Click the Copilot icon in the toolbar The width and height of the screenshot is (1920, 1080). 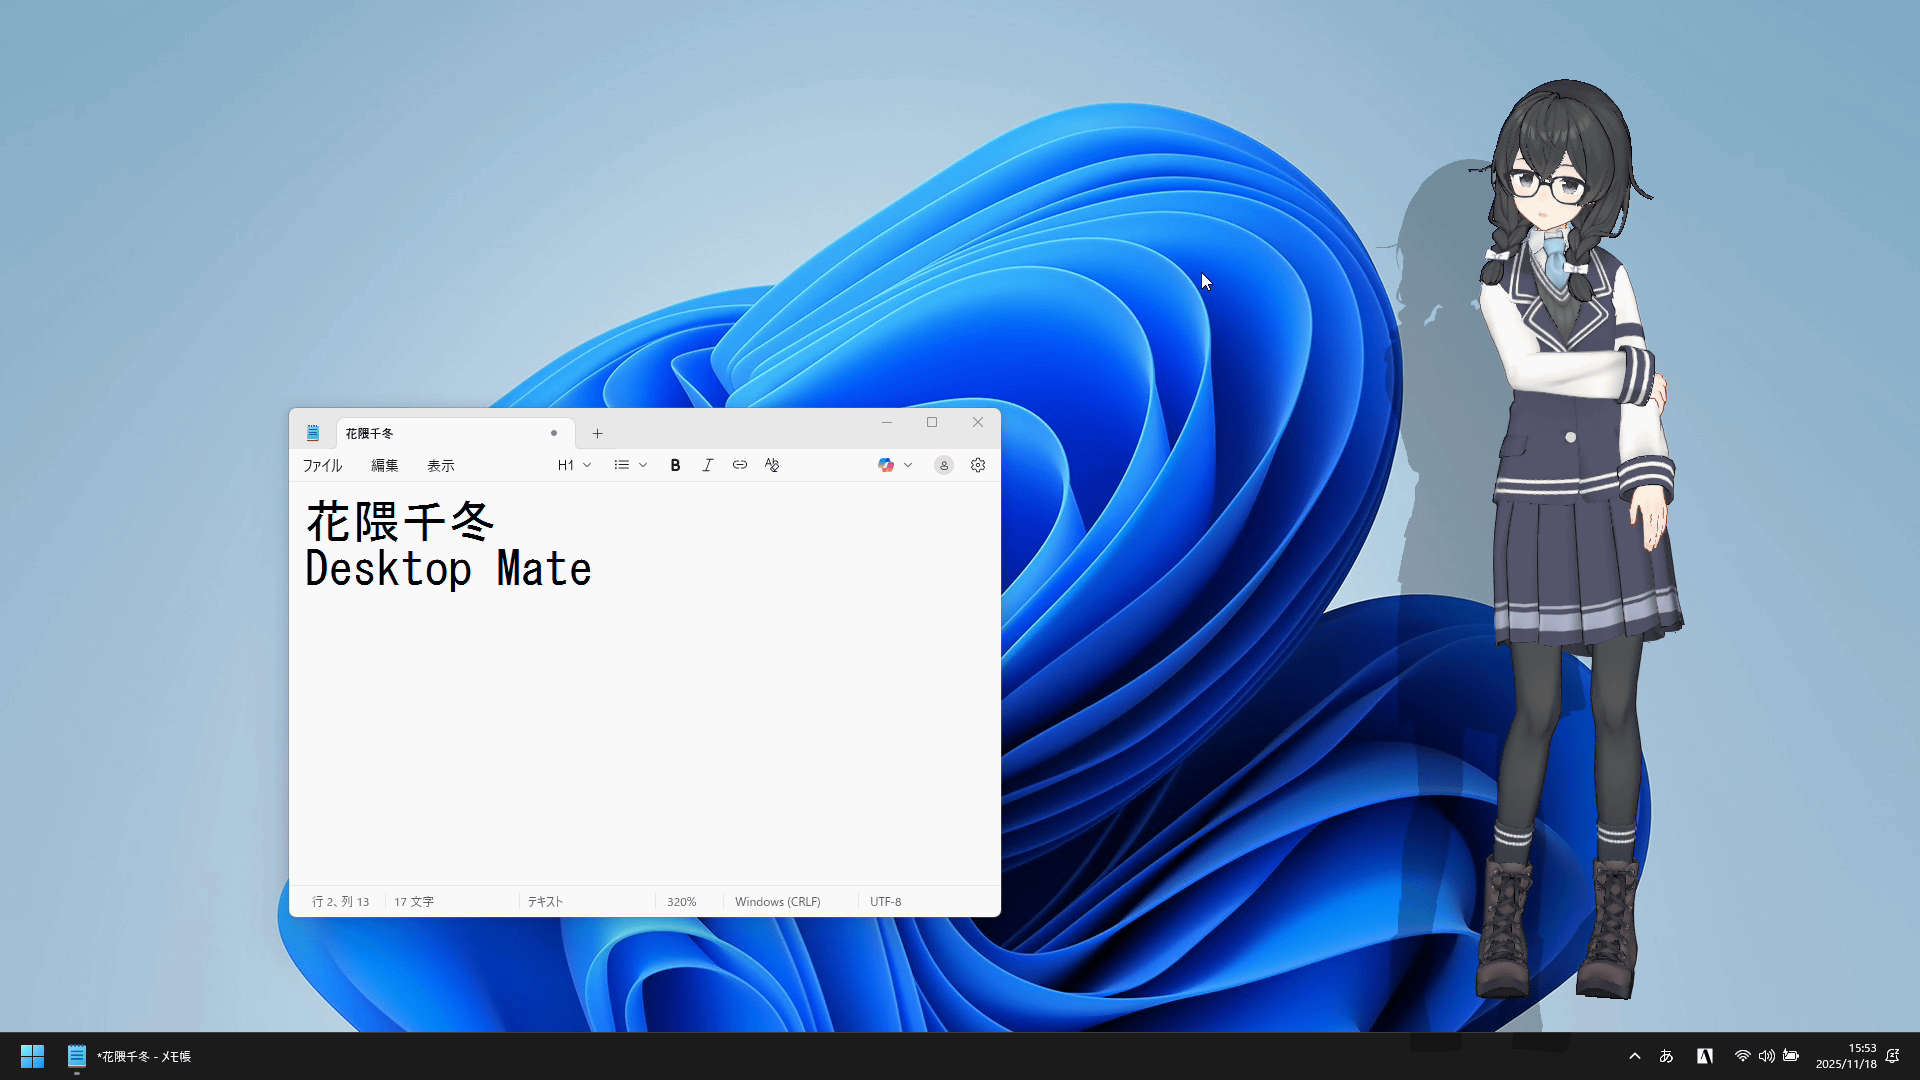[x=886, y=465]
